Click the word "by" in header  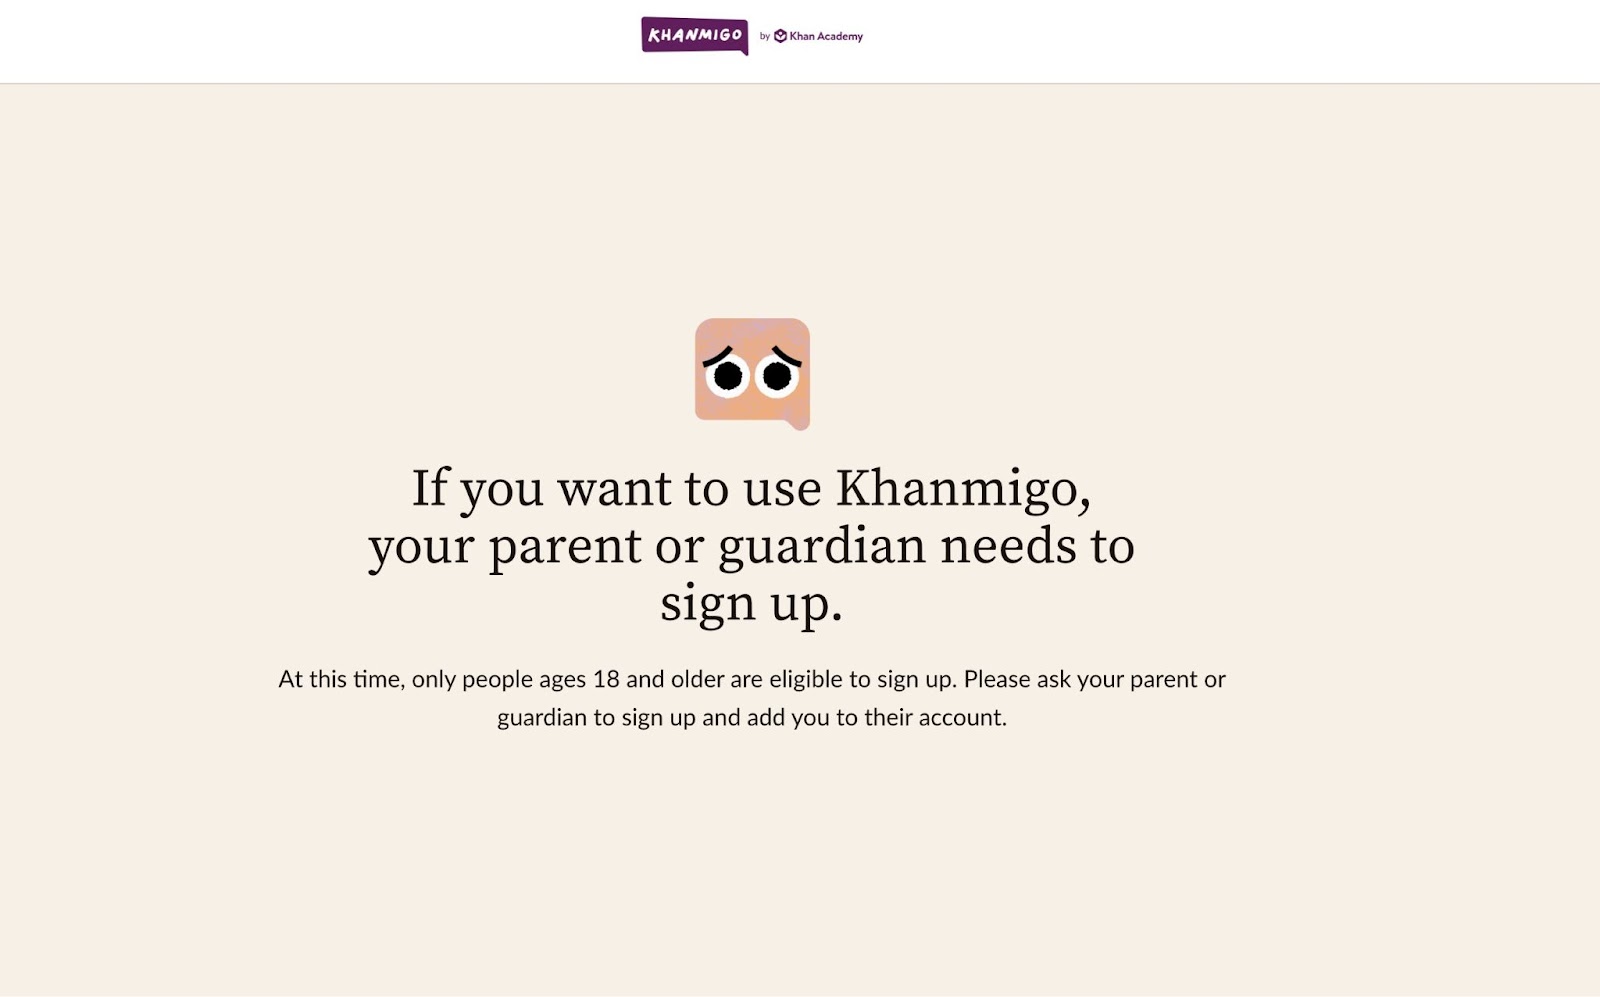pos(765,36)
